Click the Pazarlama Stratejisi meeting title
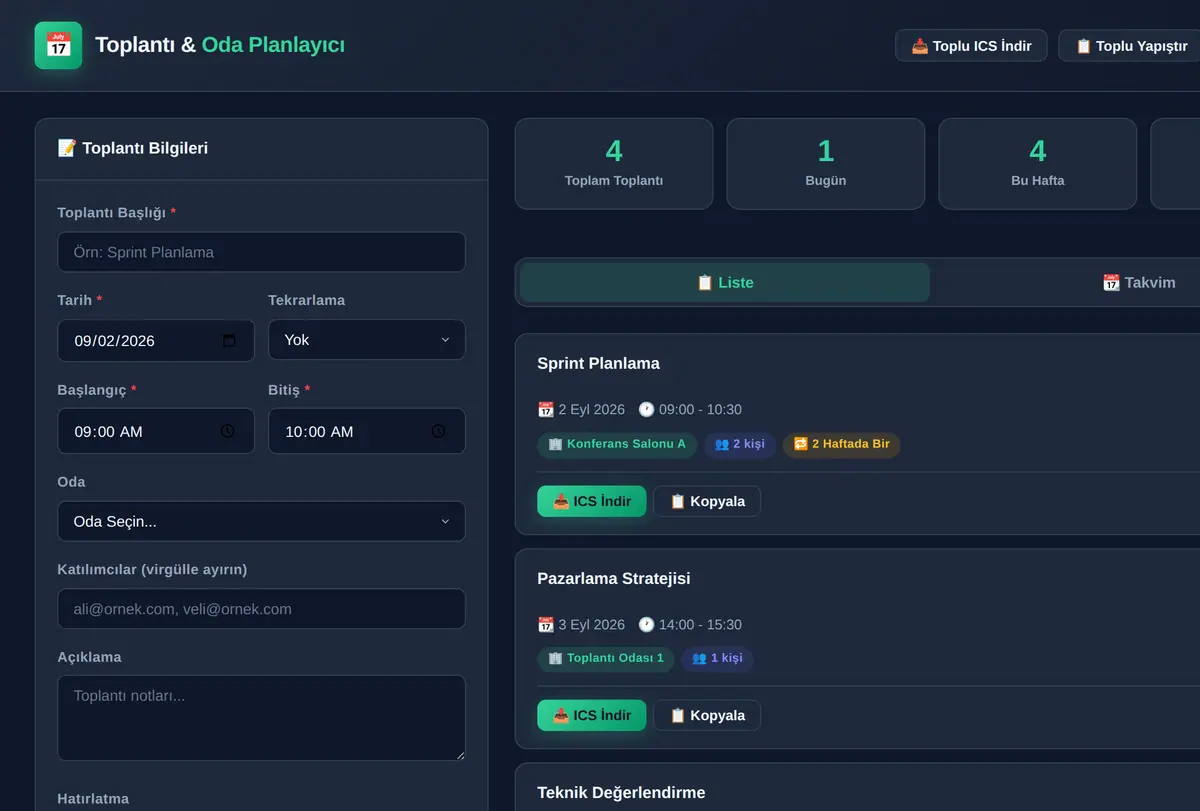 (x=614, y=578)
